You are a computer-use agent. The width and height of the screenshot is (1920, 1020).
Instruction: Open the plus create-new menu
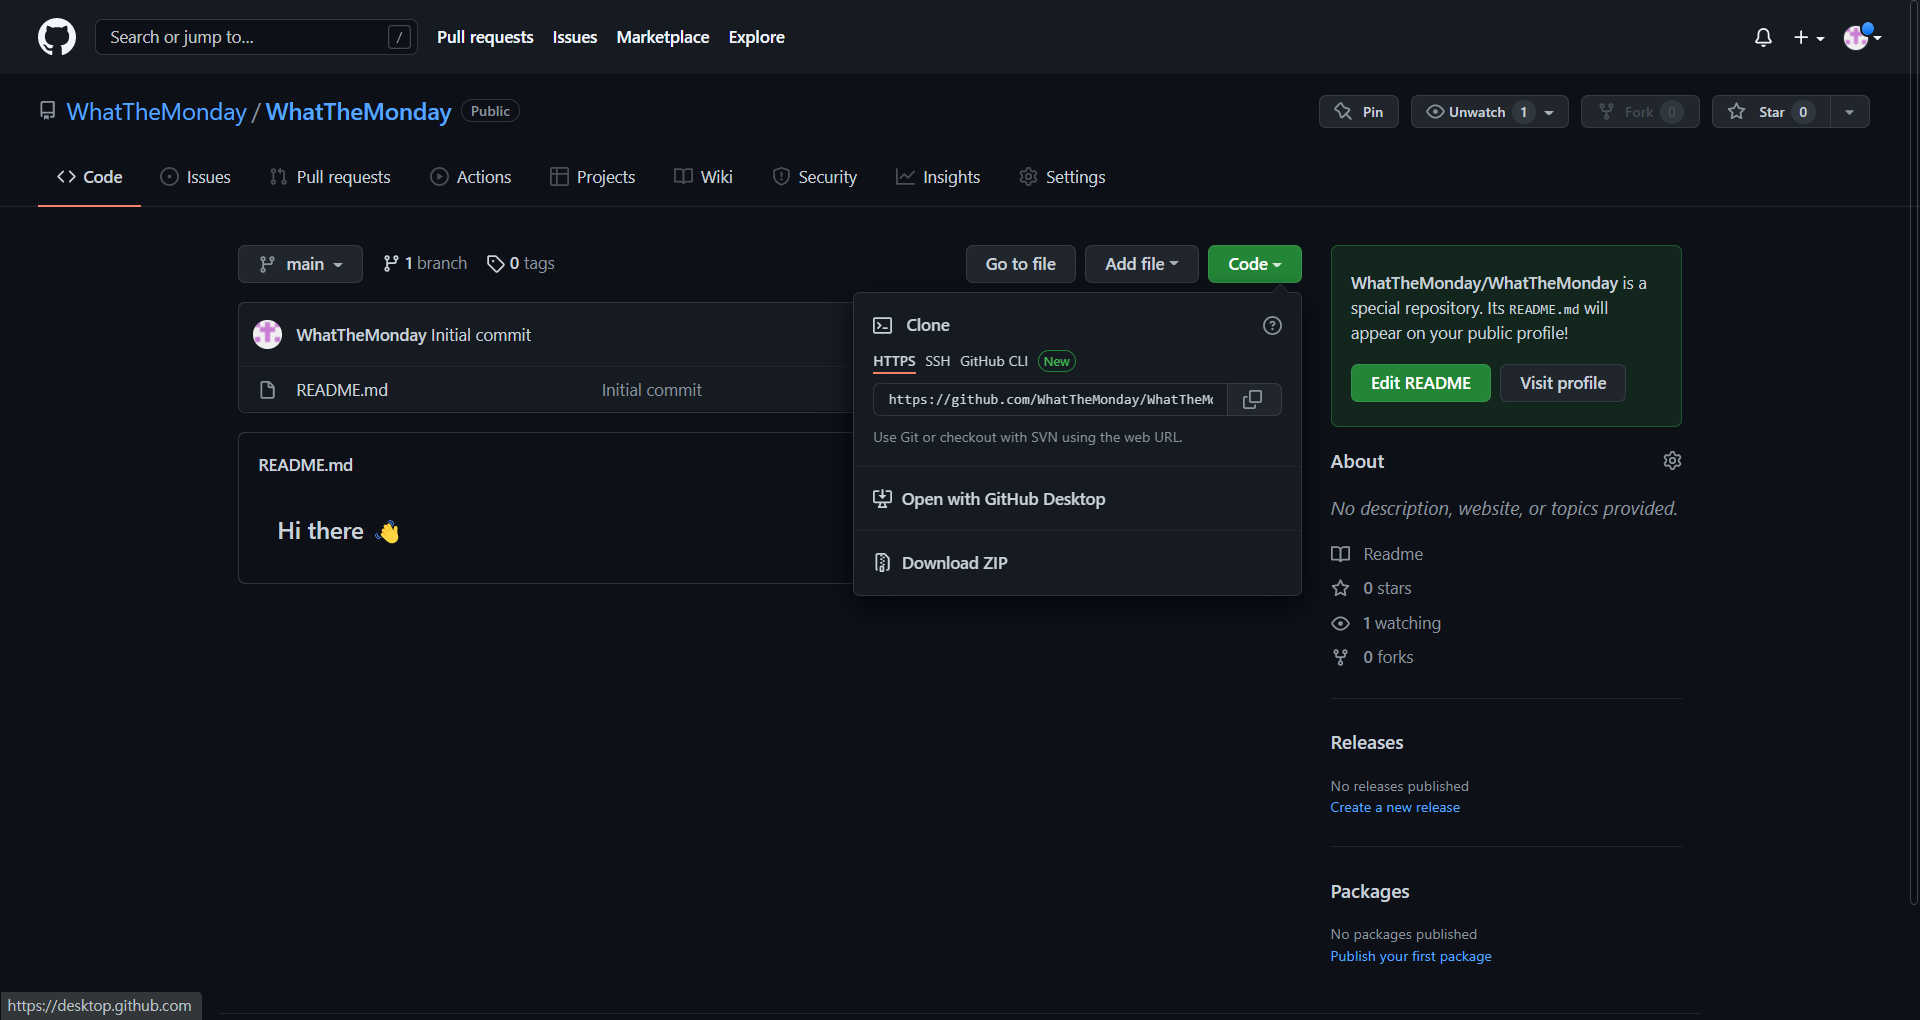(1808, 37)
